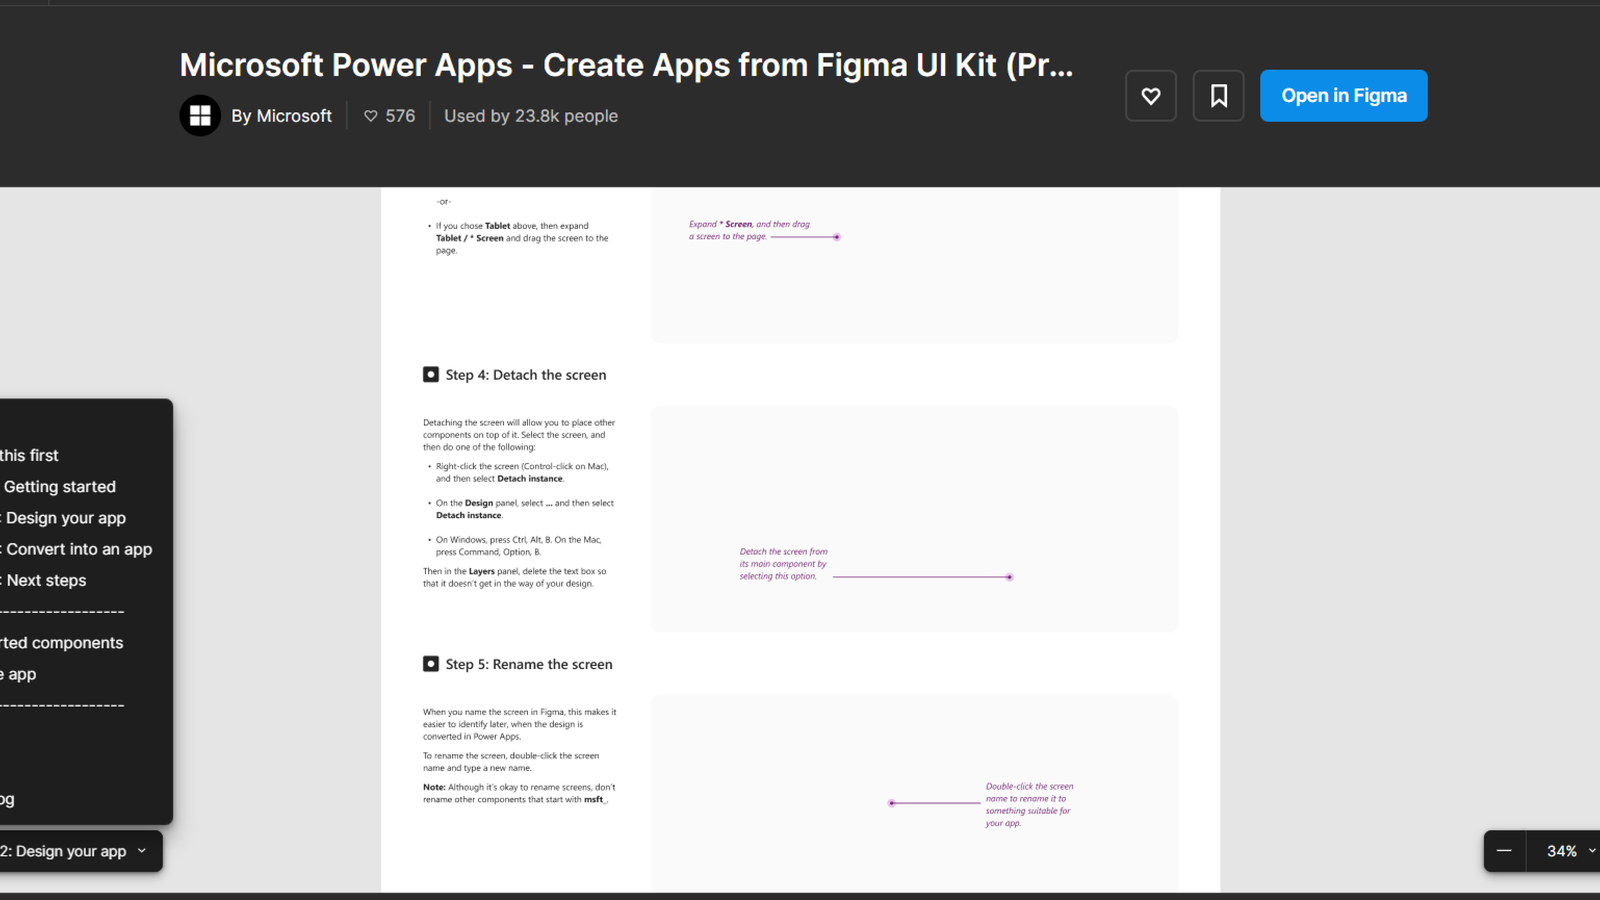Viewport: 1600px width, 900px height.
Task: Click the 'On Windows, press Ctrl, Alt, B' bullet
Action: 518,545
